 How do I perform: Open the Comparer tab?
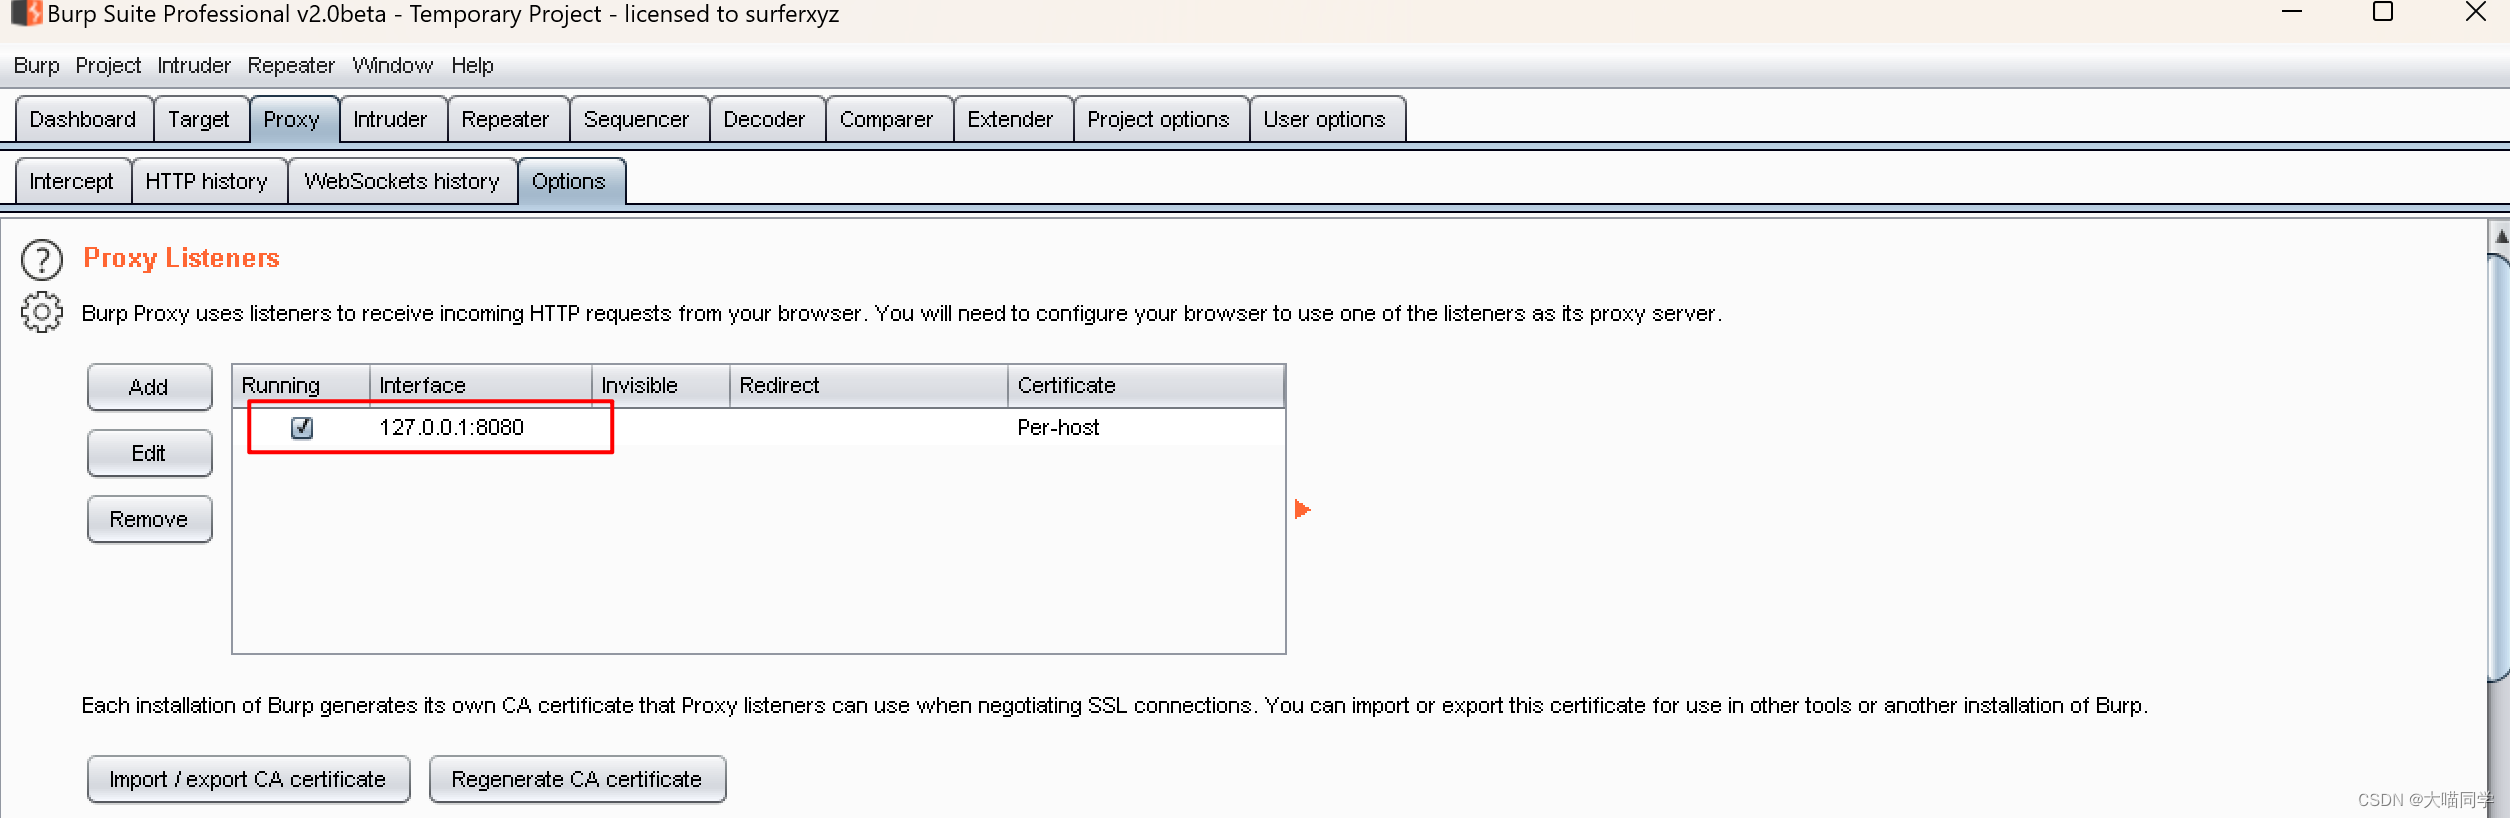tap(887, 120)
